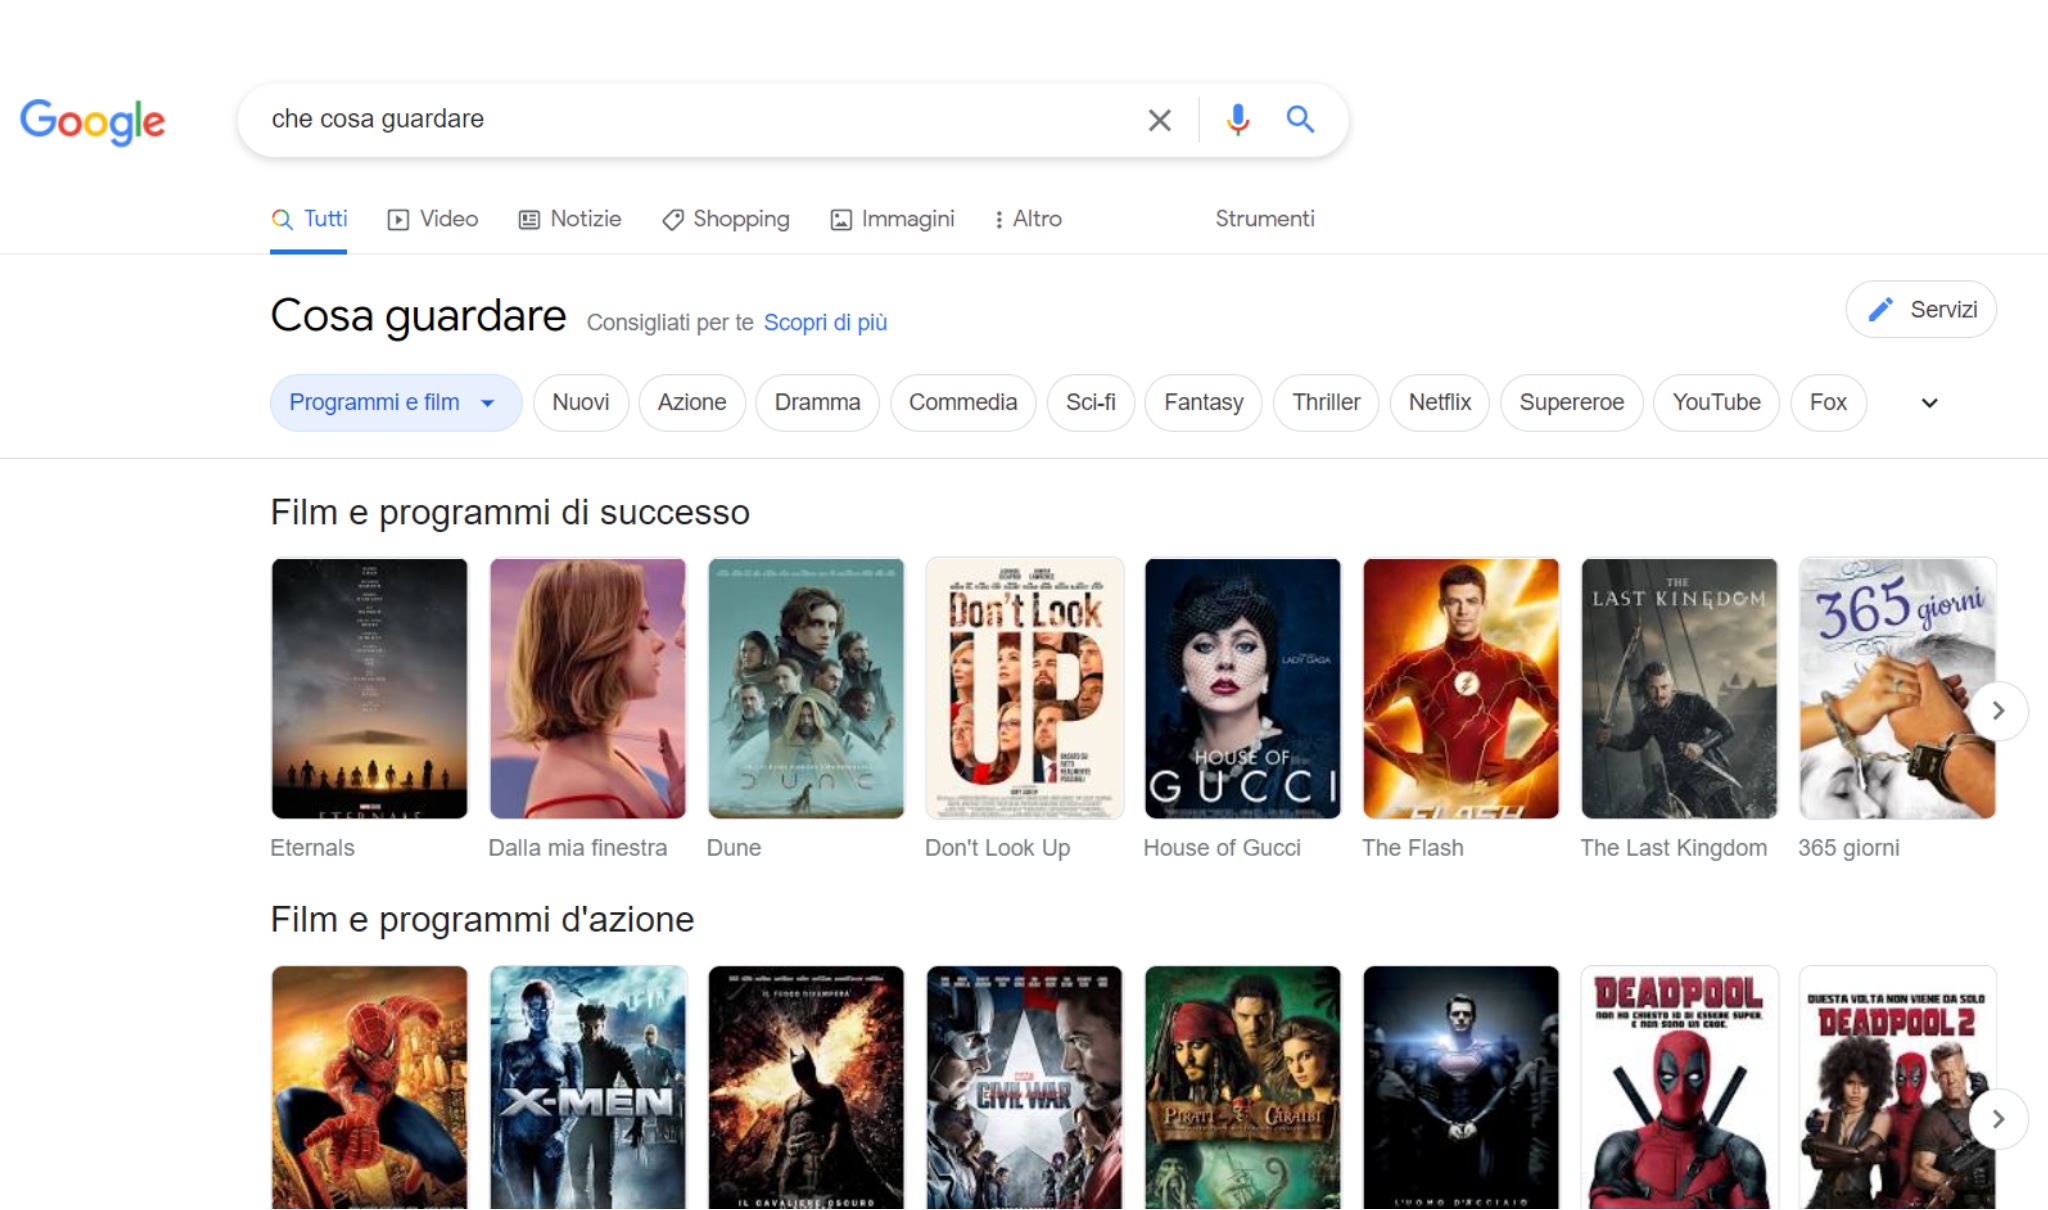Clear the search box with the X icon
The height and width of the screenshot is (1210, 2048).
1159,120
